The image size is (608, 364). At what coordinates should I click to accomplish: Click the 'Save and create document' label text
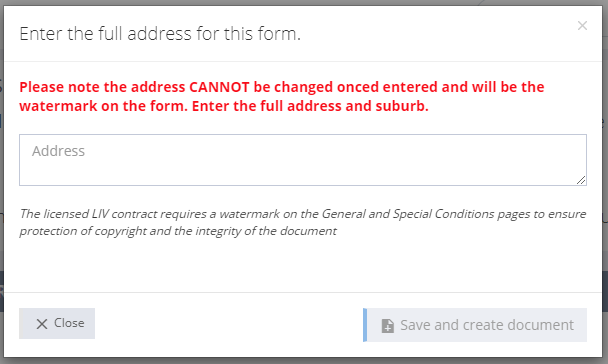click(x=487, y=325)
